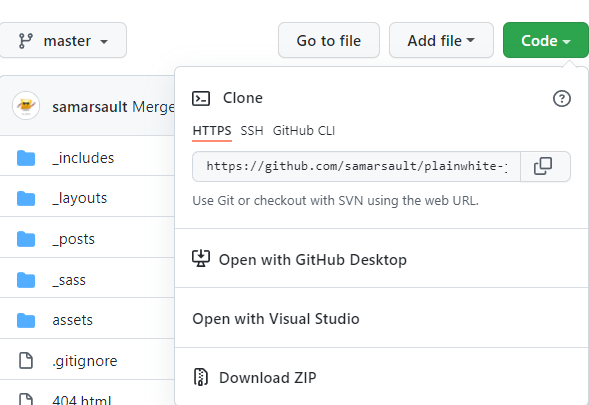Open the _sass folder
Viewport: 589px width, 405px height.
[x=69, y=280]
